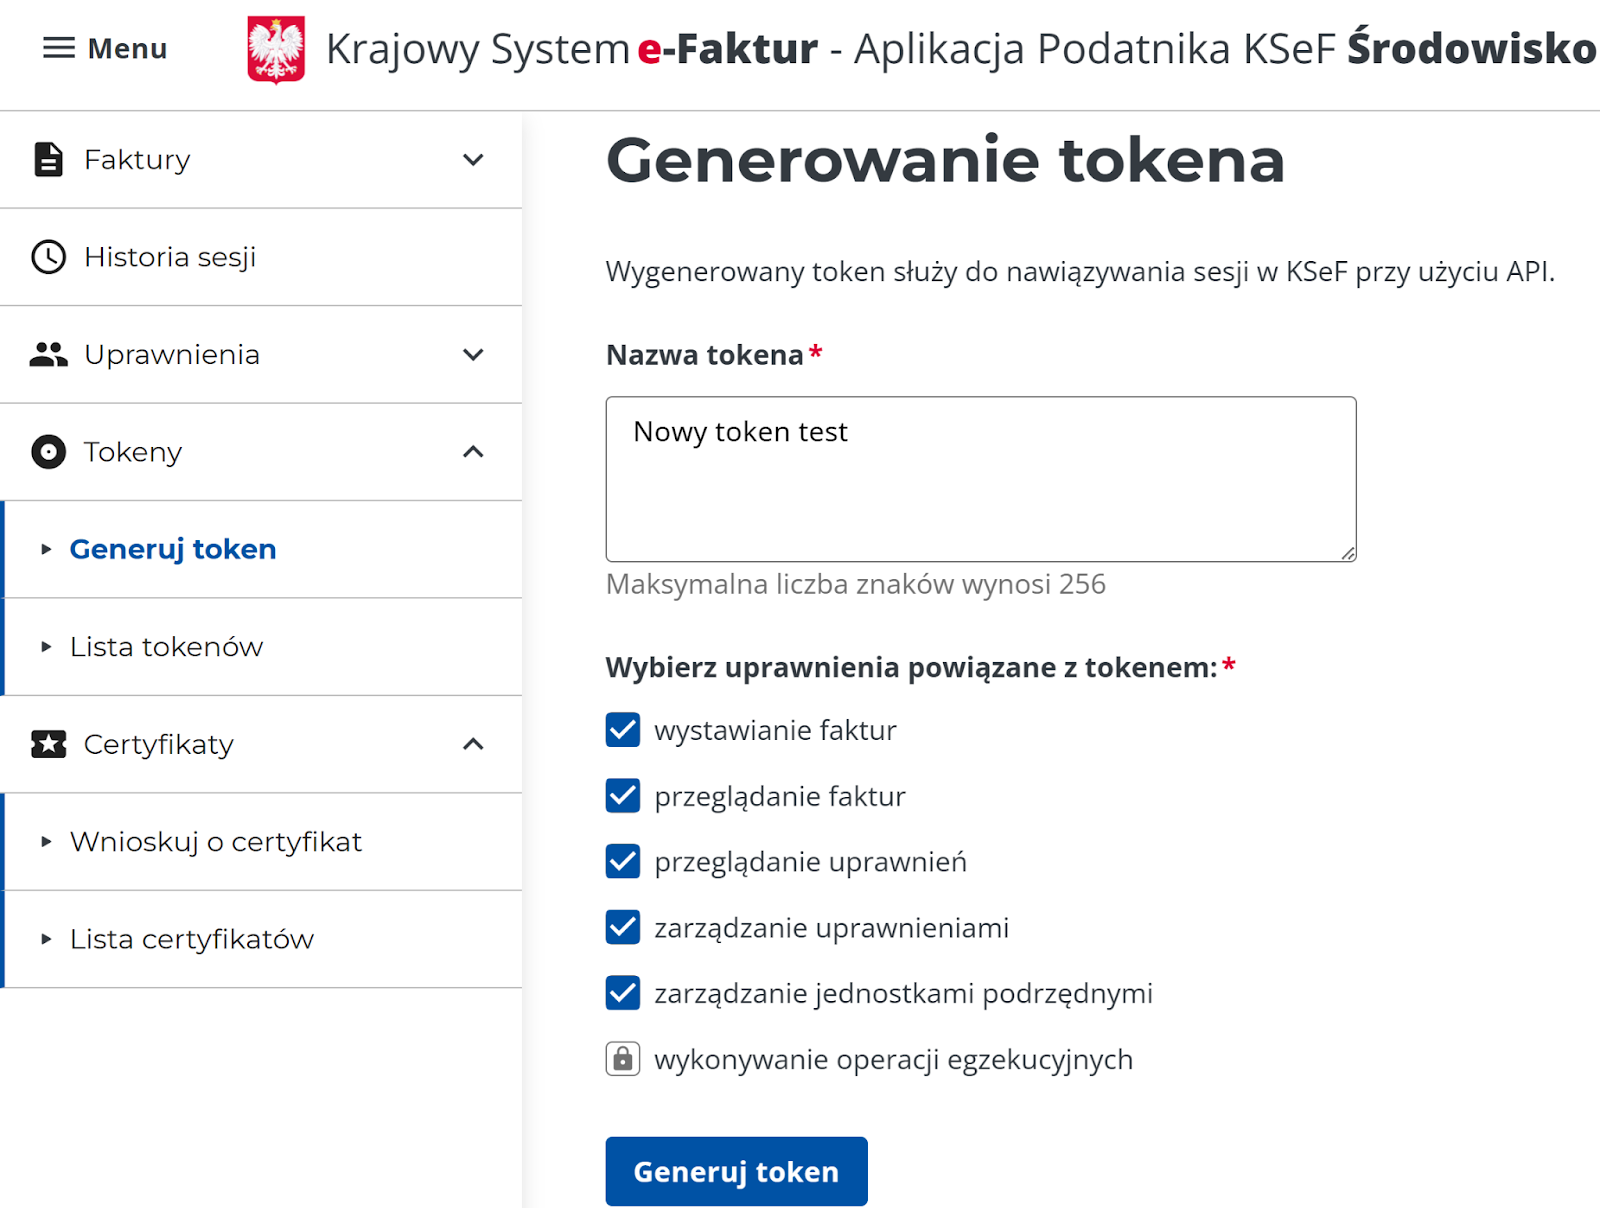Uncheck the wystawianie faktur checkbox
Screen dimensions: 1600x1208
(x=622, y=730)
